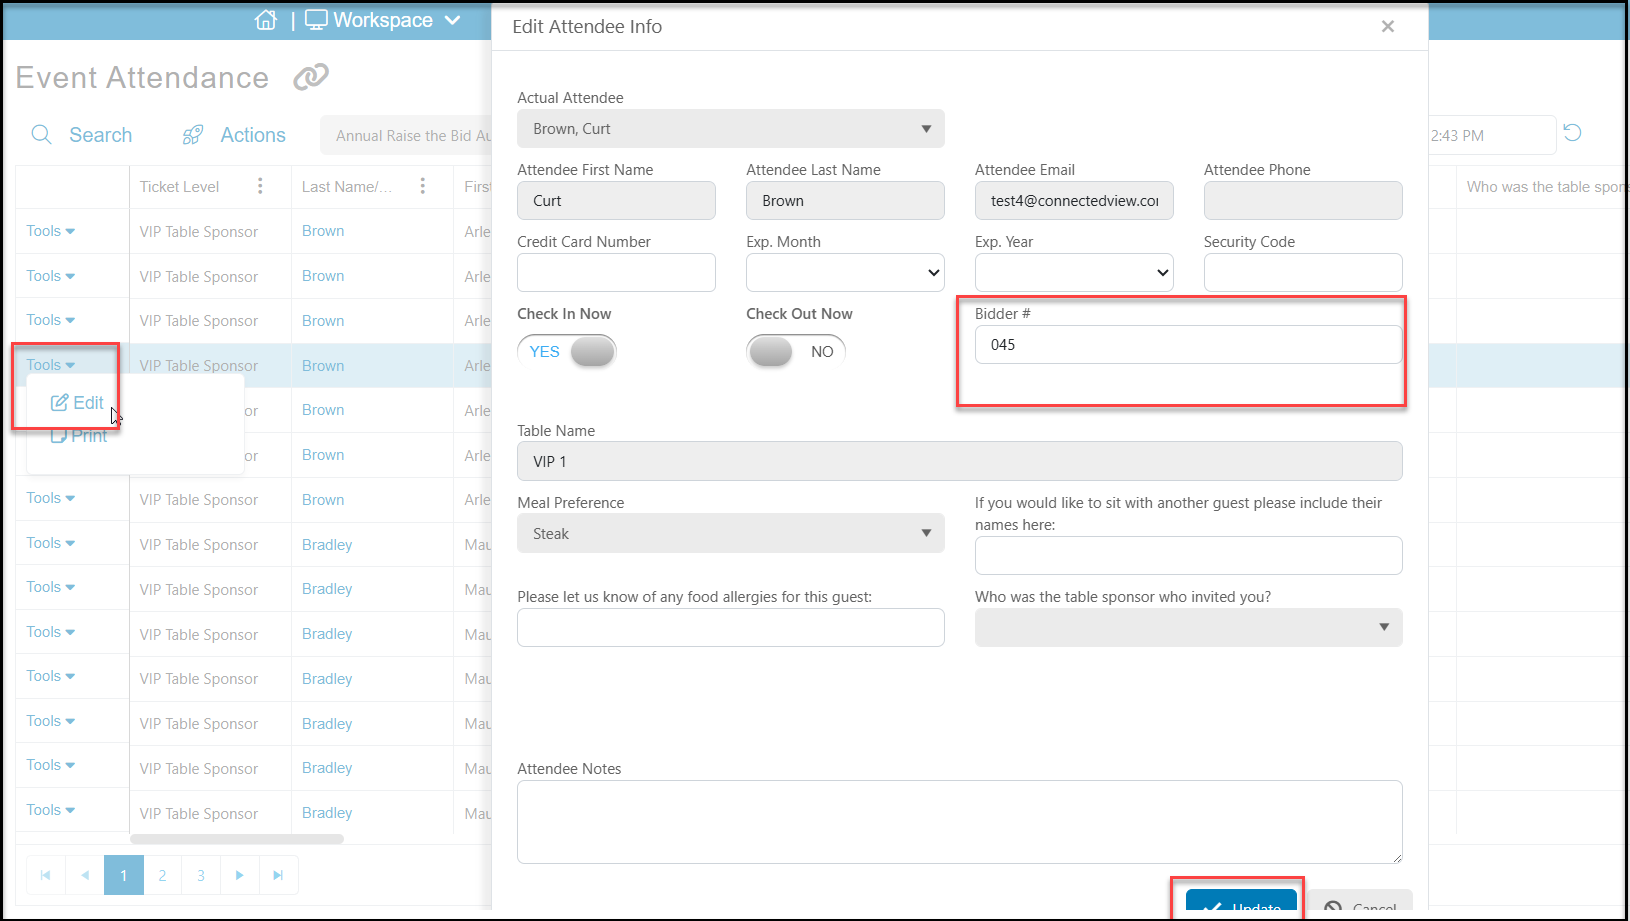Open Tools menu in the first Brown row

coord(51,231)
